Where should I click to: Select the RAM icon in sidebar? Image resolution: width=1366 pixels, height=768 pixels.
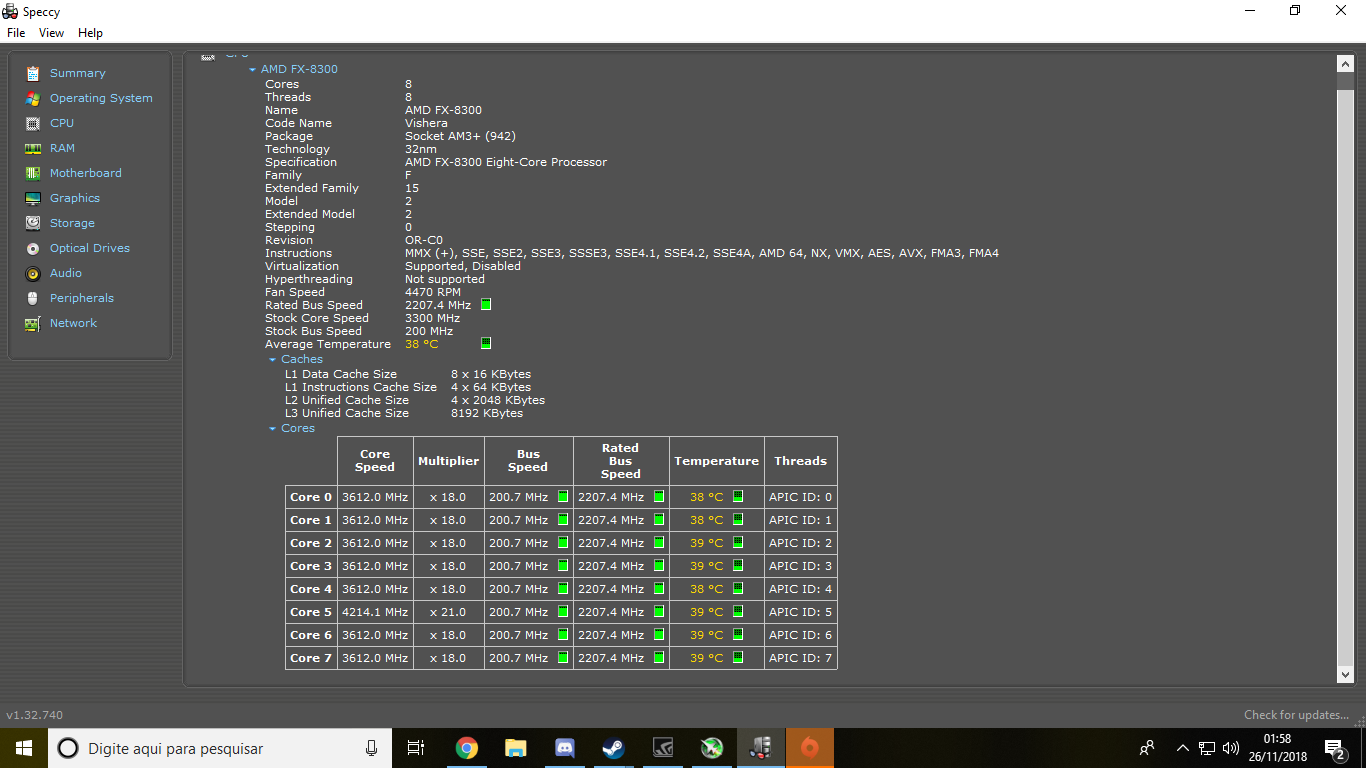(x=33, y=148)
